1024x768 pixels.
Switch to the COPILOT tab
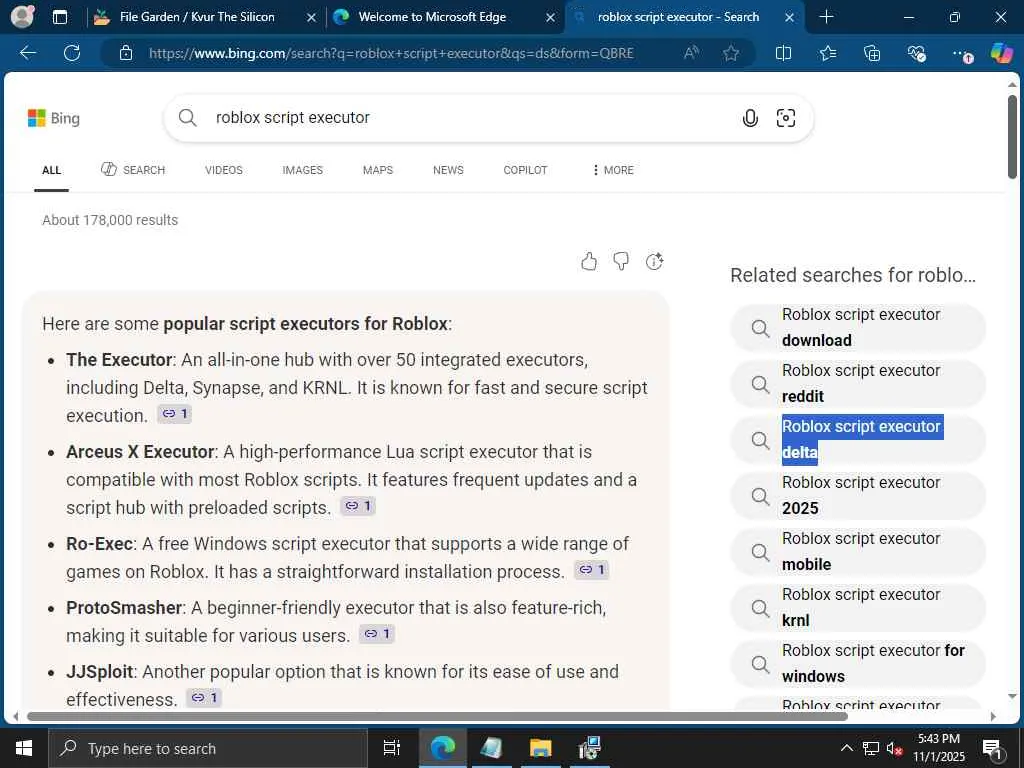(x=525, y=170)
